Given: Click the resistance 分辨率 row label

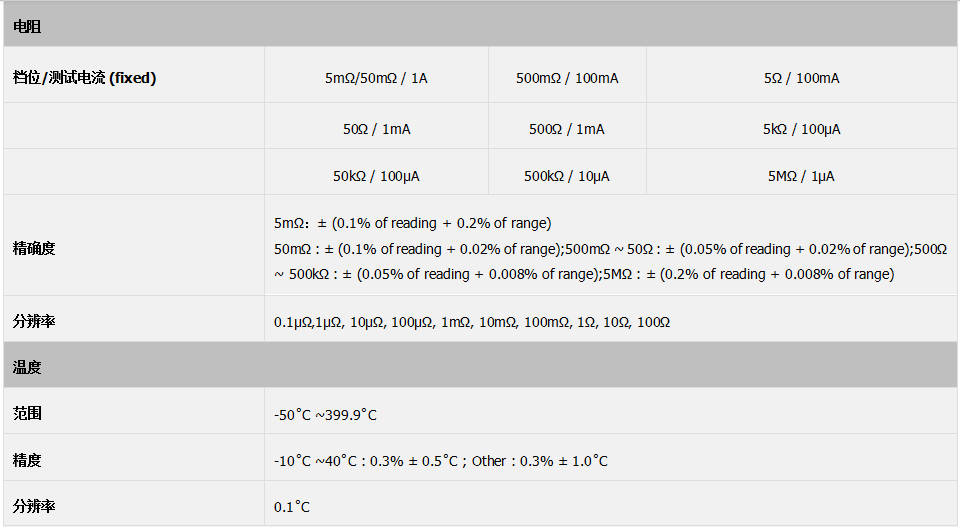Looking at the screenshot, I should (x=34, y=321).
